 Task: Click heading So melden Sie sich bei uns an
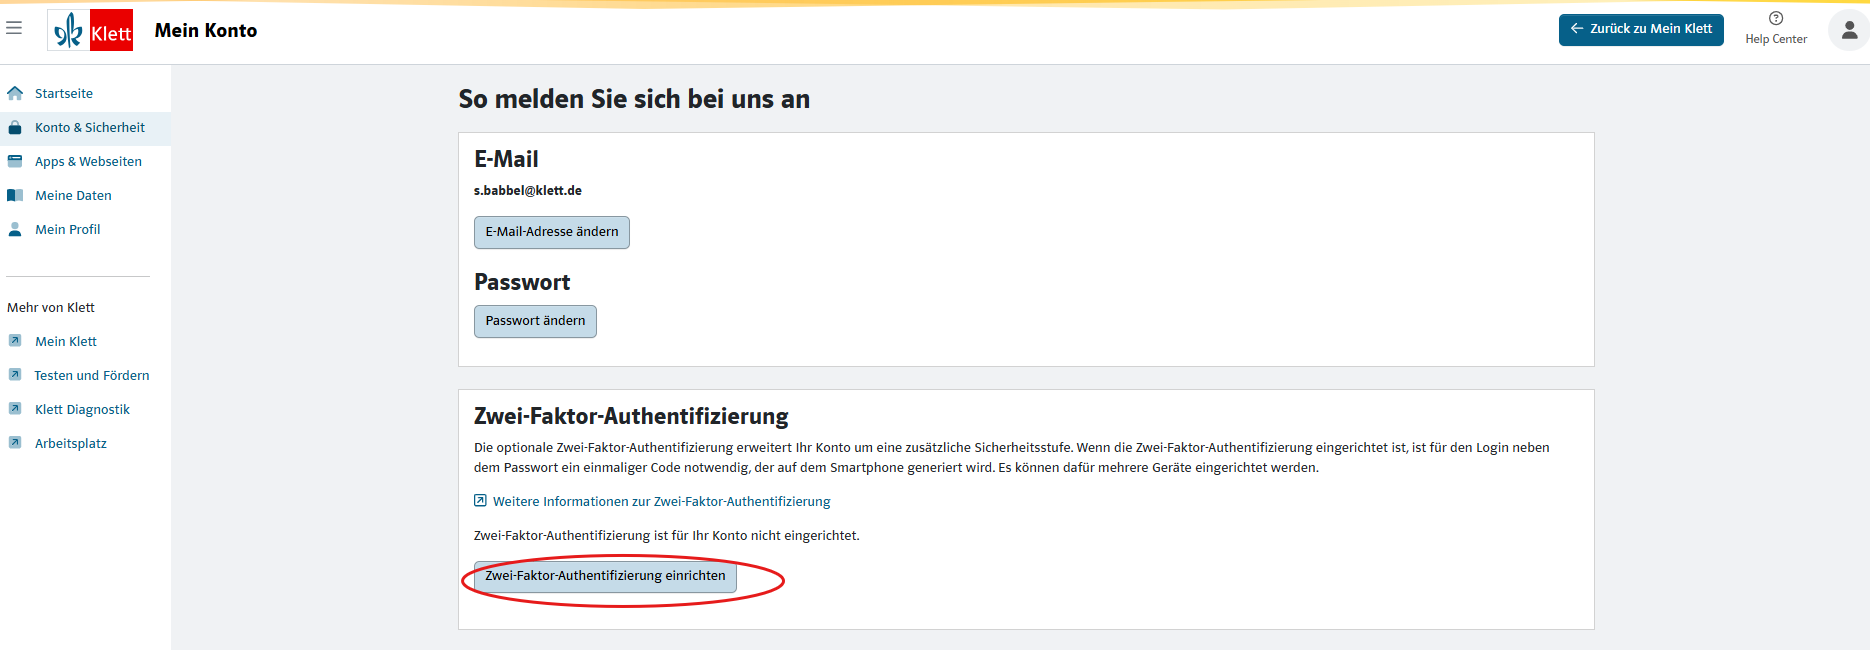(x=634, y=99)
